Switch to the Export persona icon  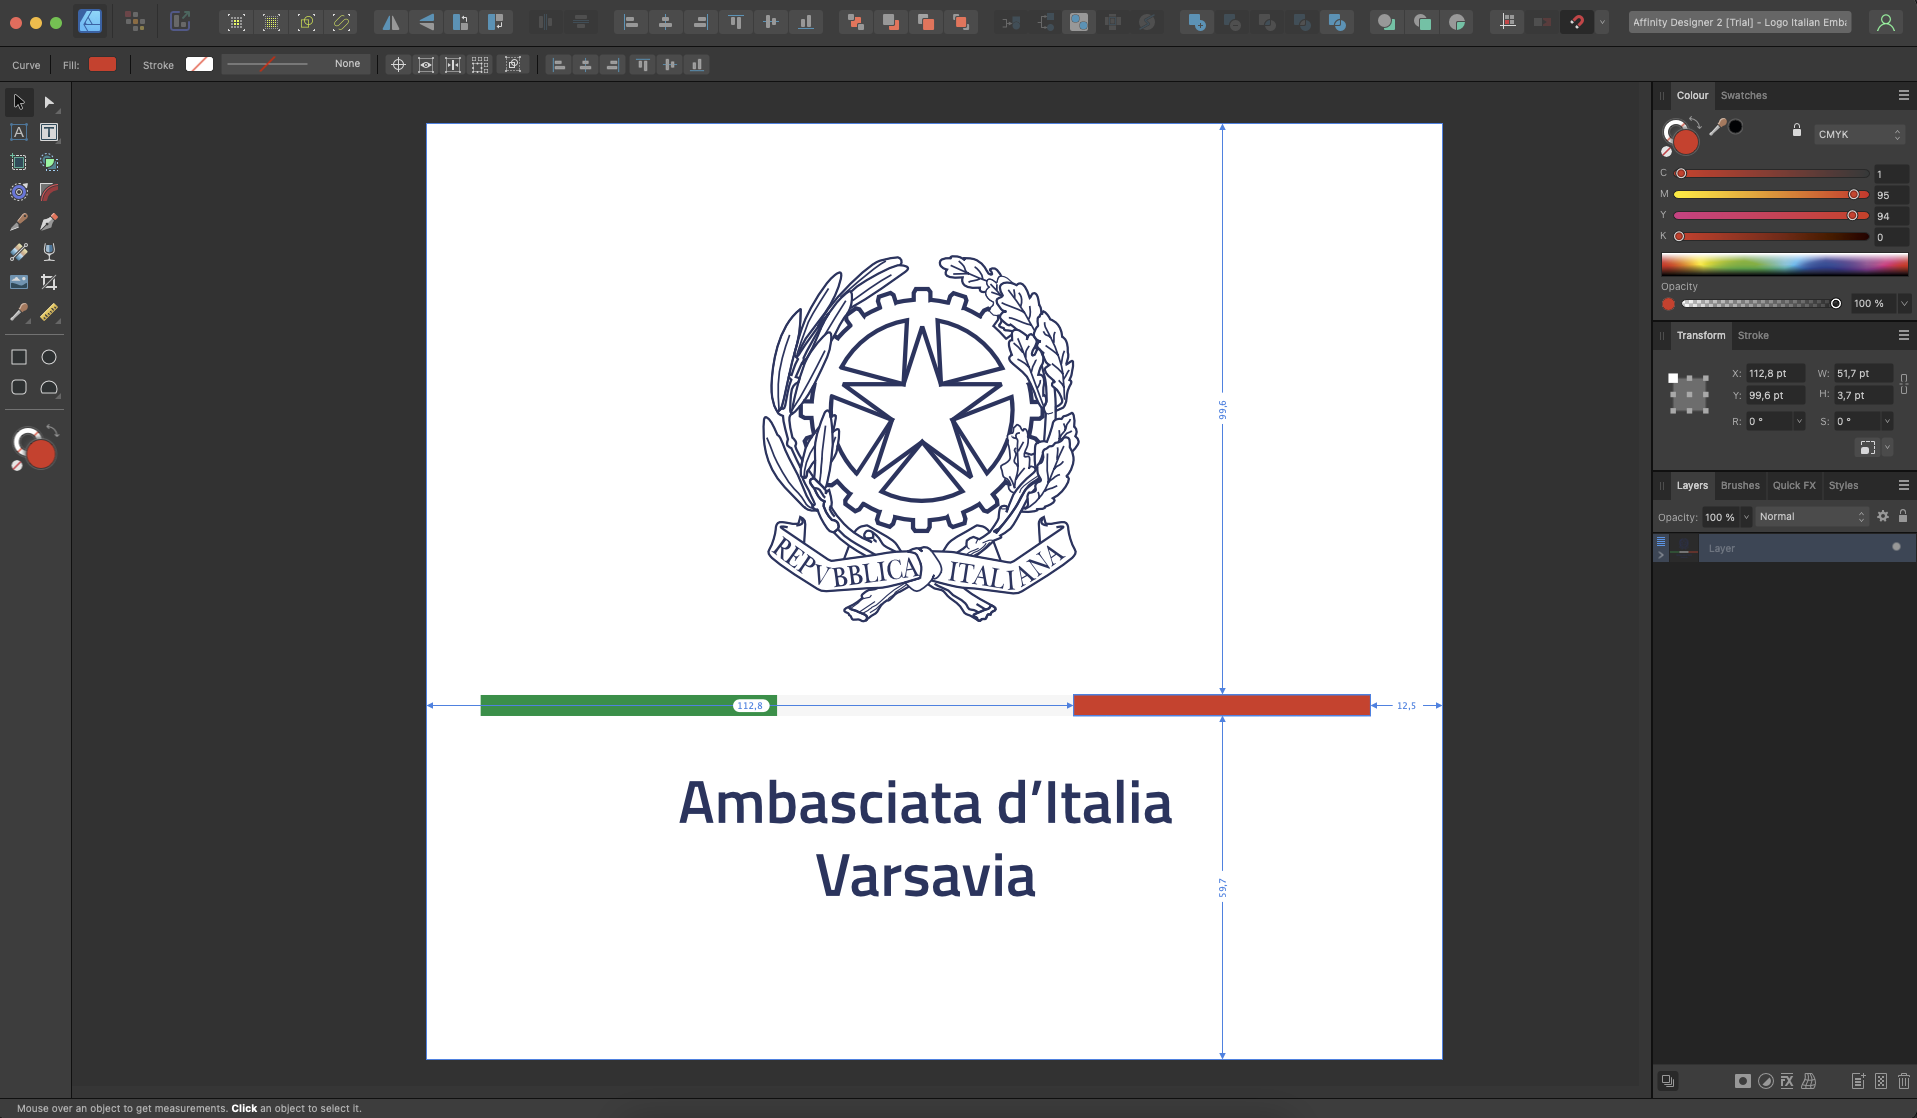click(x=180, y=21)
